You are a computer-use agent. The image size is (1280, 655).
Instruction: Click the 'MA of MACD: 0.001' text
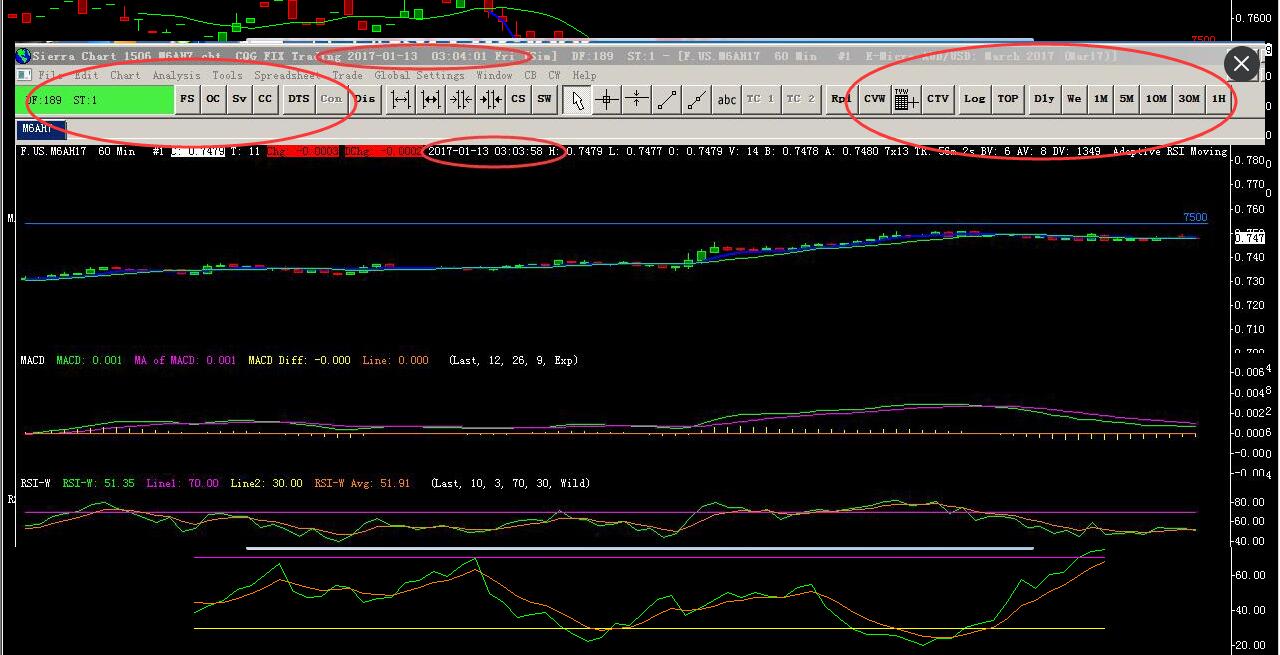click(x=185, y=360)
